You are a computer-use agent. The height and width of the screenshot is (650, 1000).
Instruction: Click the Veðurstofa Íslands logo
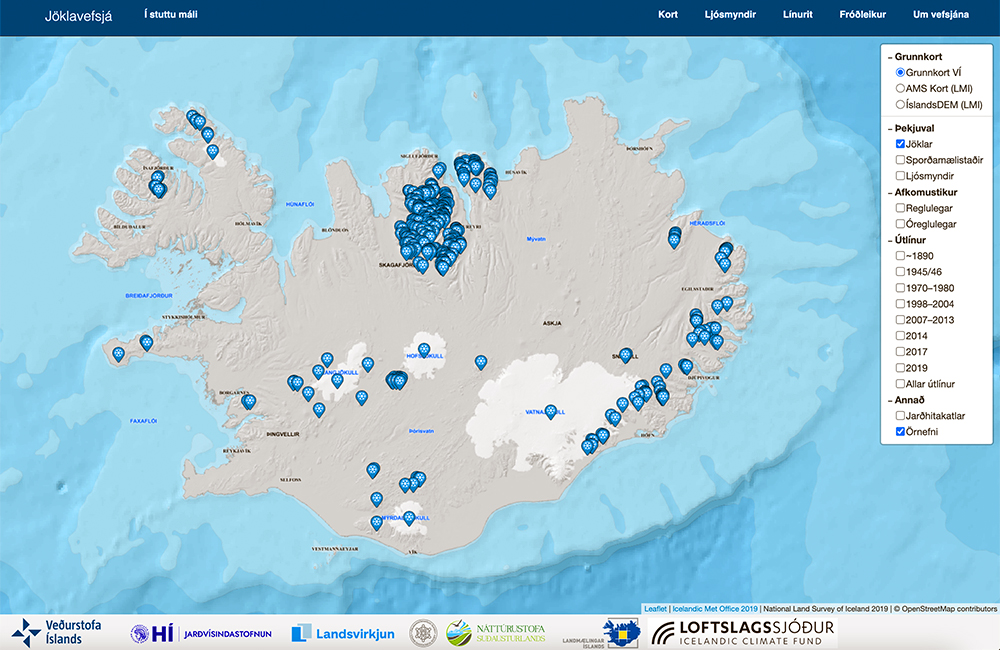56,633
